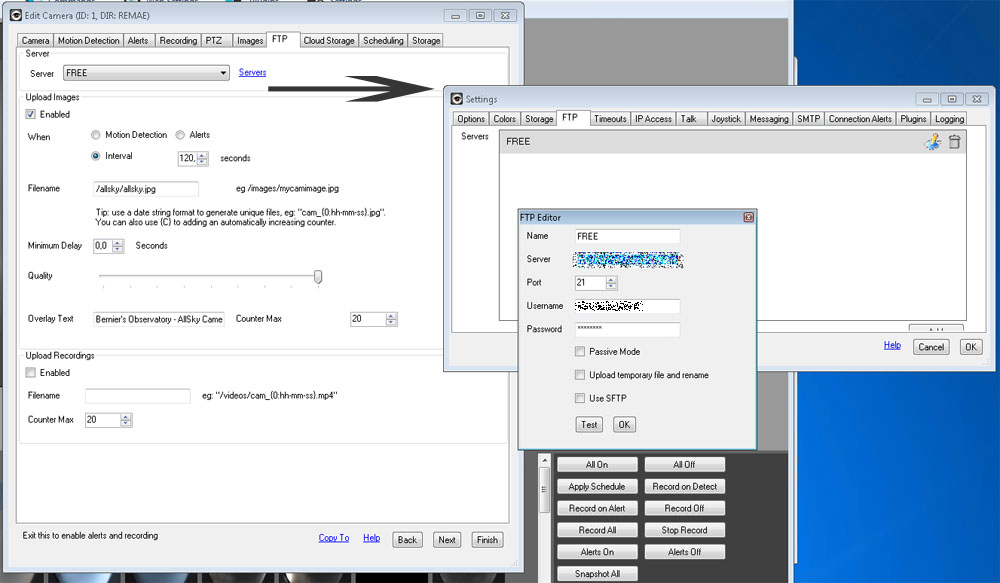Open Scheduling tab
The image size is (1000, 583).
tap(383, 40)
